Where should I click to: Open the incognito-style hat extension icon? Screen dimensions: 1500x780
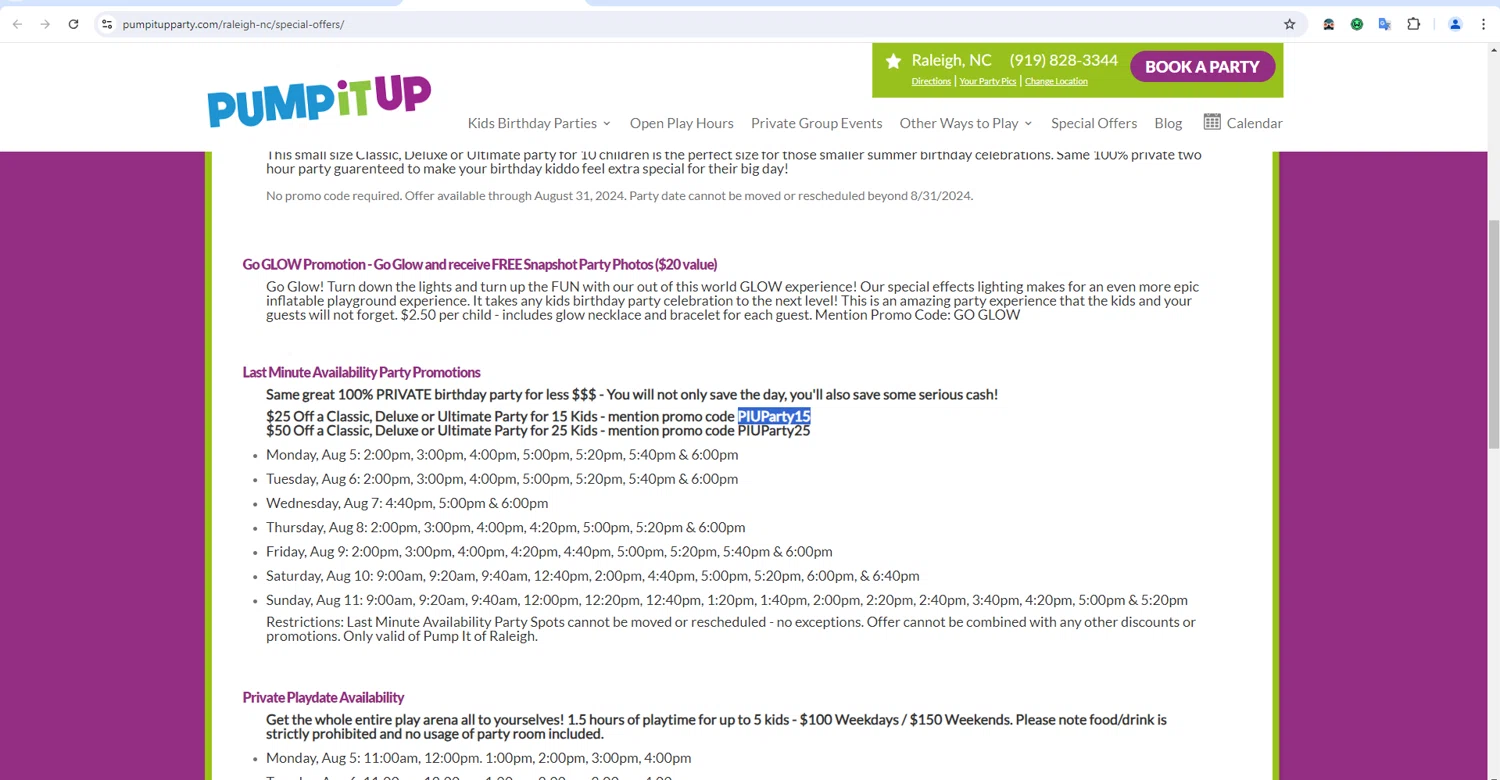1329,24
